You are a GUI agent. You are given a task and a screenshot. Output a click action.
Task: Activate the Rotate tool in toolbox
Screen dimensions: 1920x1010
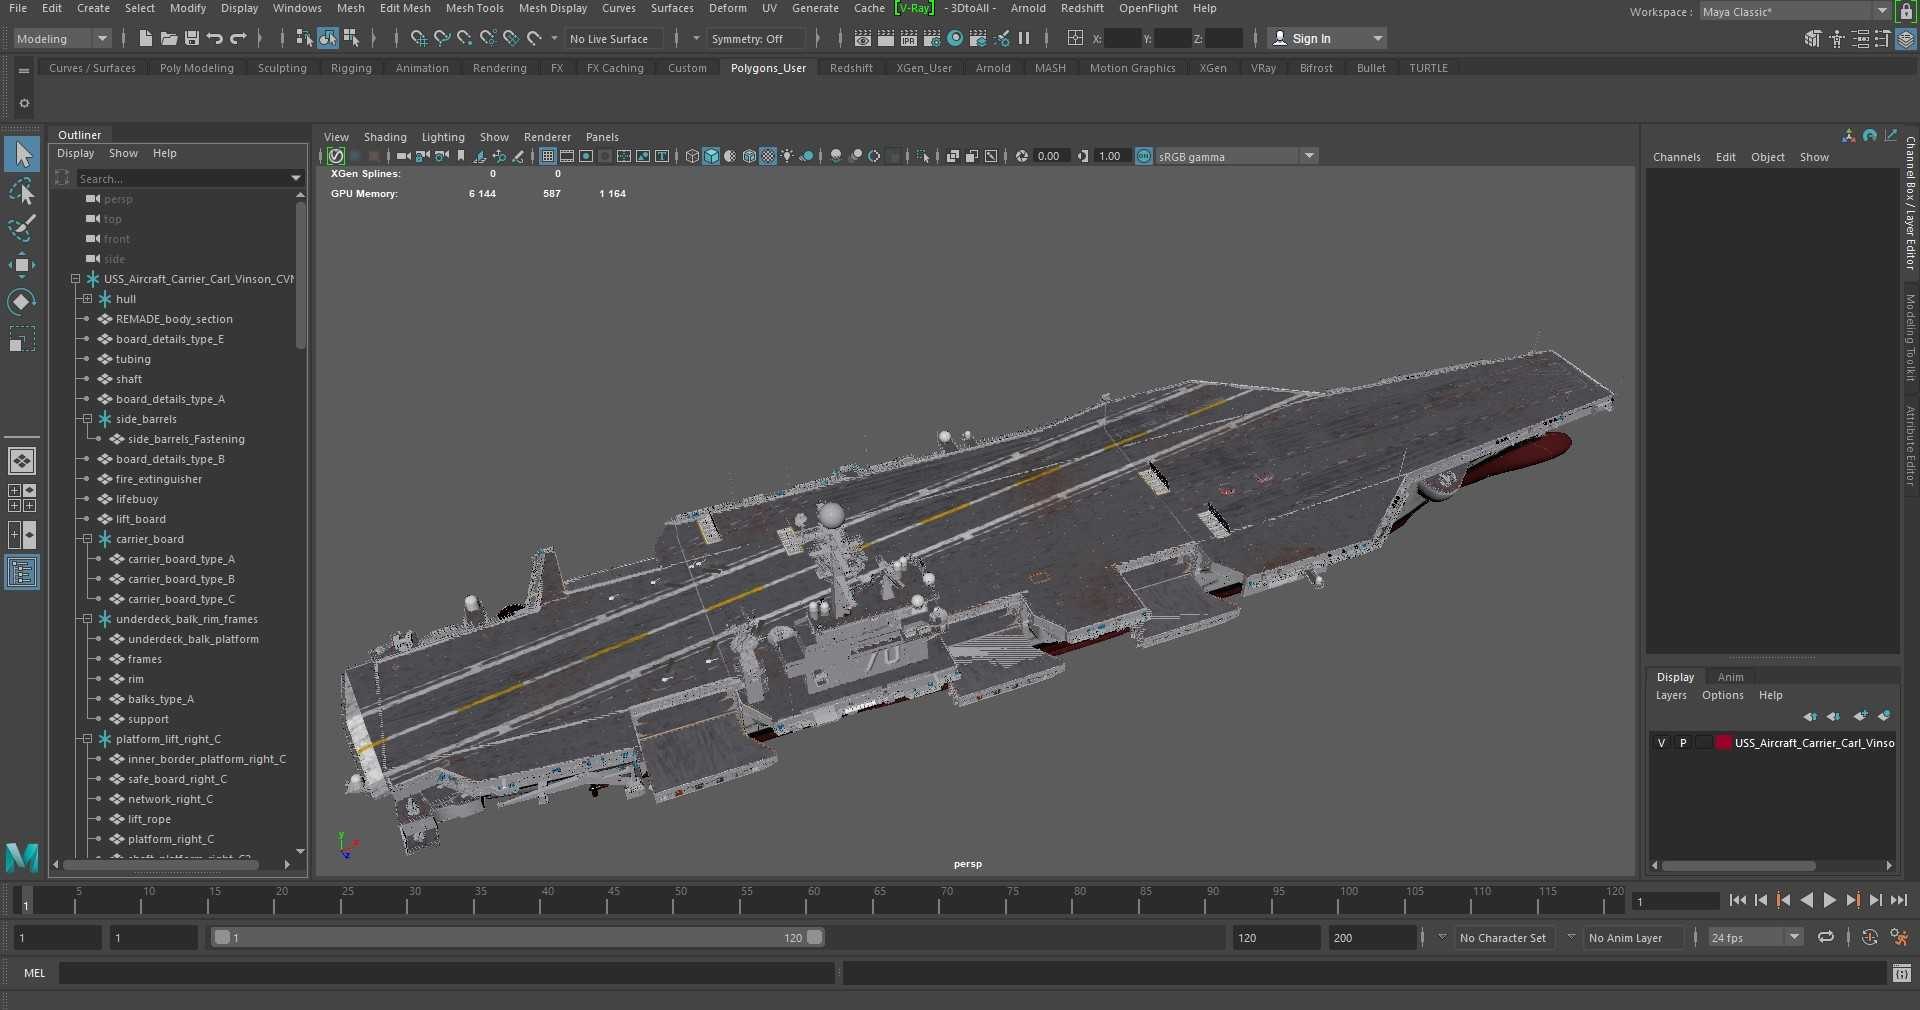(x=22, y=301)
